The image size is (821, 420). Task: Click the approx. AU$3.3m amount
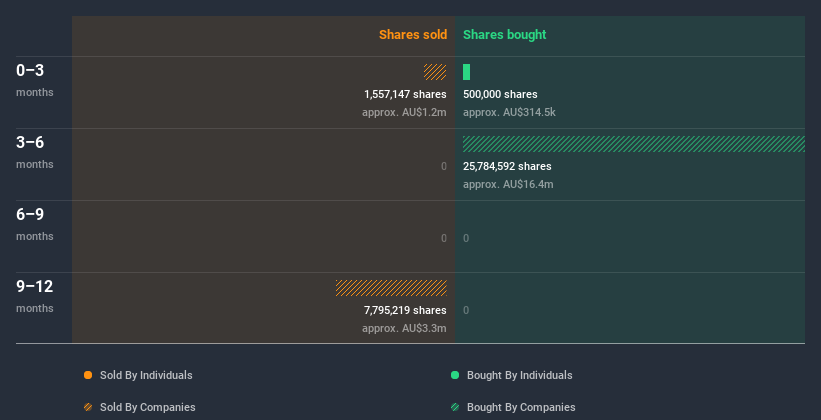coord(404,328)
